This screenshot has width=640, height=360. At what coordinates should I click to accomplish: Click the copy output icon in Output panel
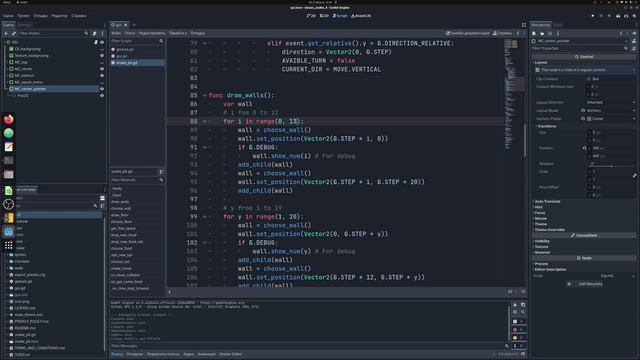[523, 304]
